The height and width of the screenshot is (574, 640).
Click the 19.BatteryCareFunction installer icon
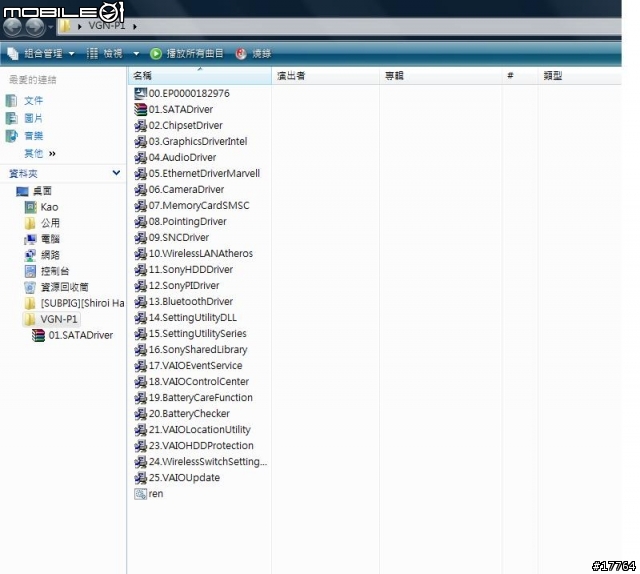click(x=140, y=398)
